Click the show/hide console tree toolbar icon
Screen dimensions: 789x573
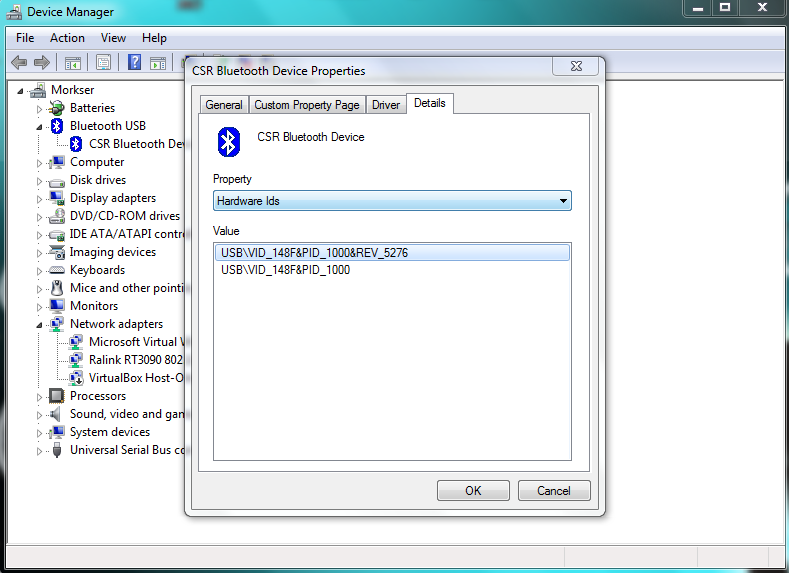point(73,63)
